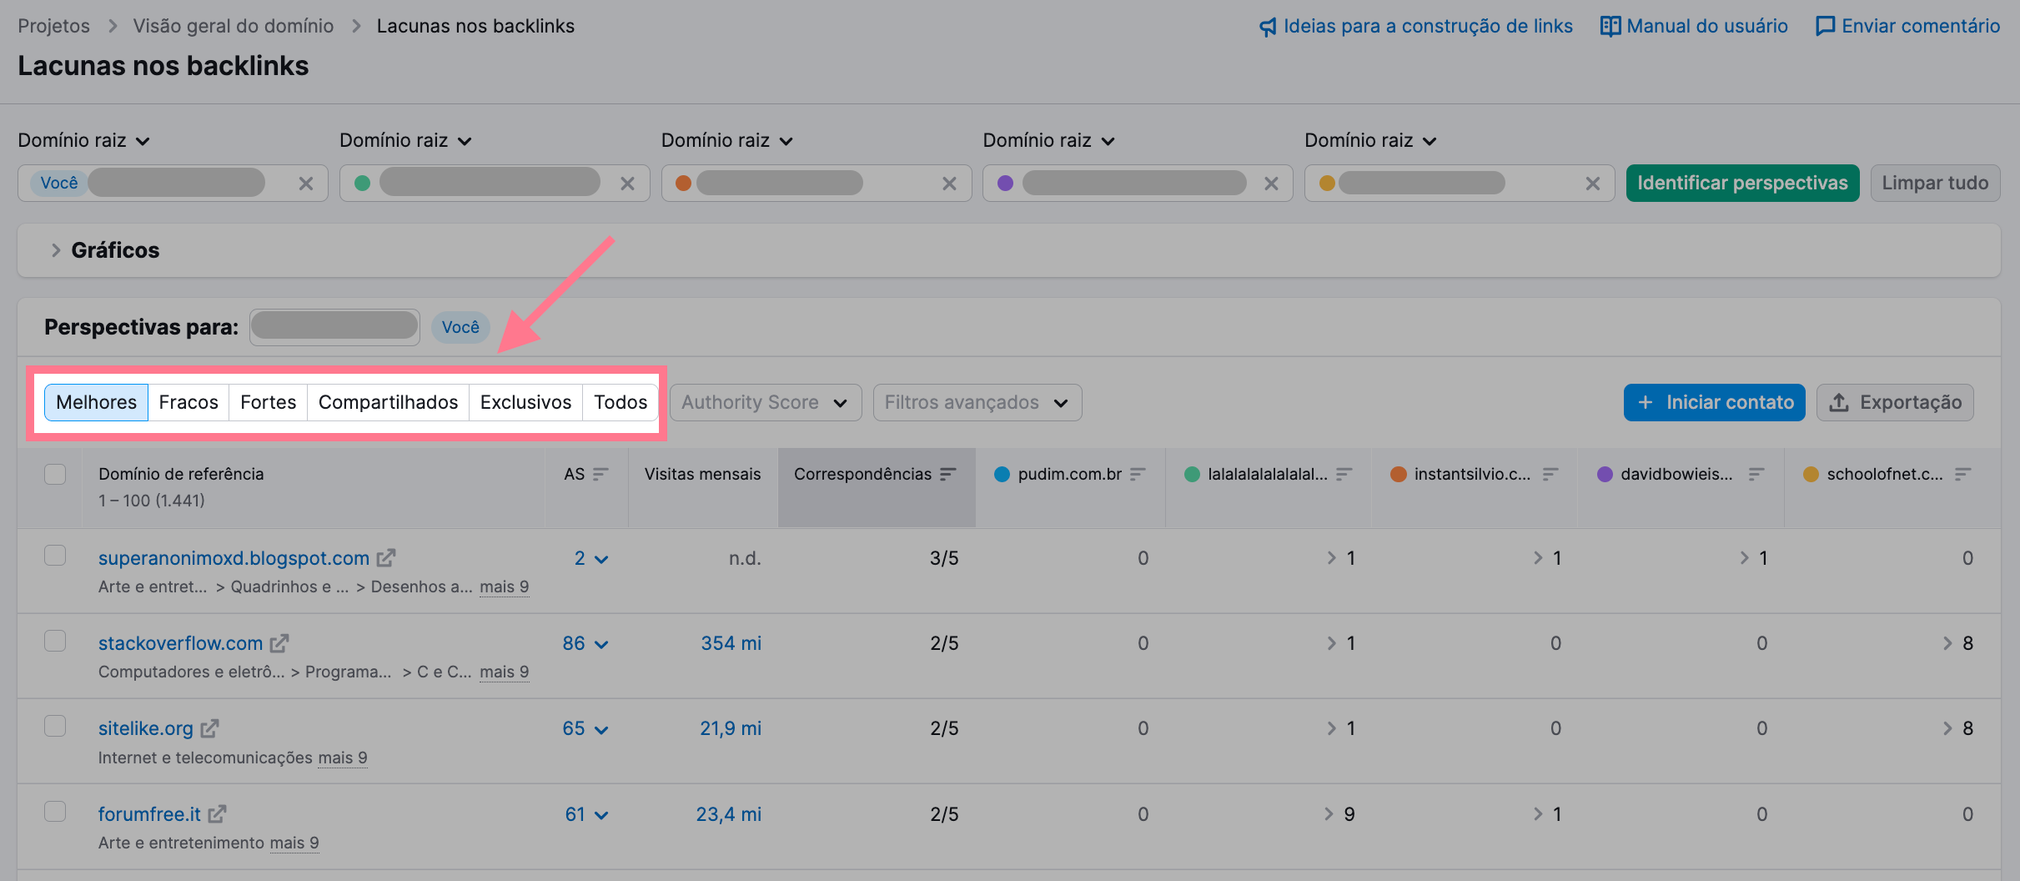Toggle the select-all checkbox in table header
2020x881 pixels.
[55, 474]
